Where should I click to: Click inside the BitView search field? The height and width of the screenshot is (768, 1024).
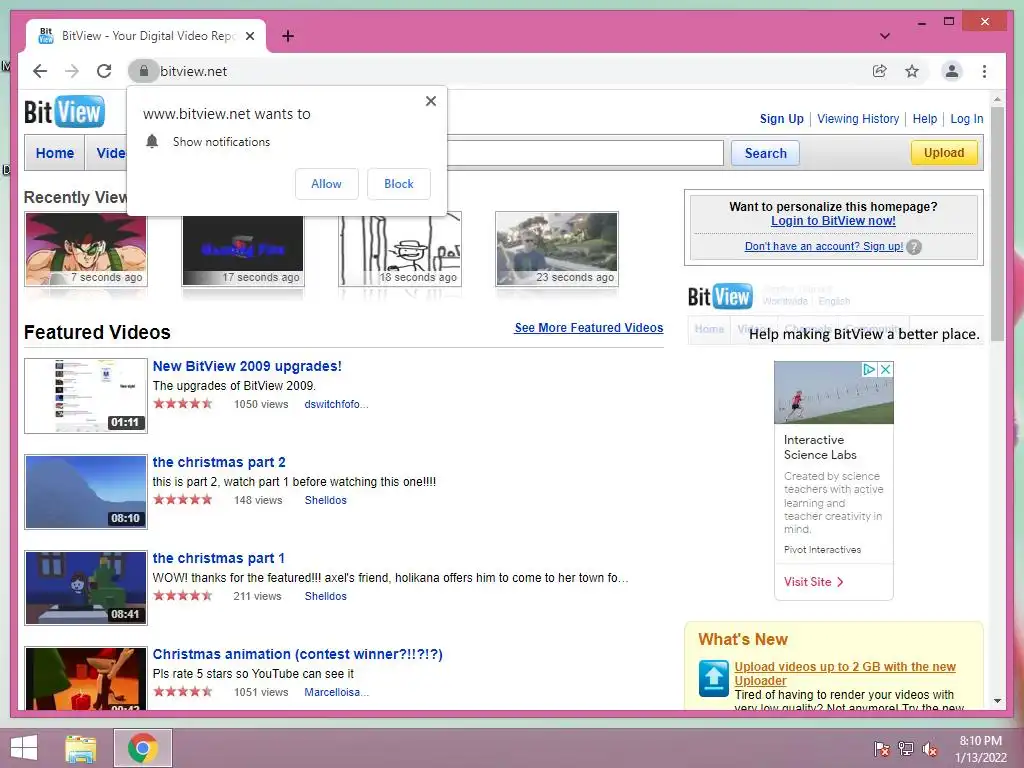click(x=584, y=153)
